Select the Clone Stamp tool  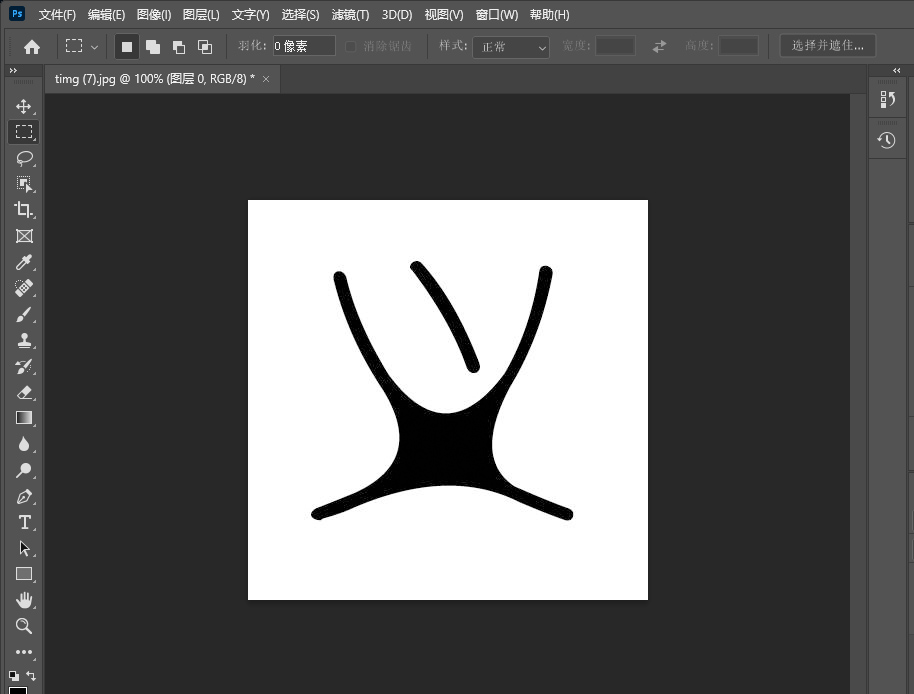pyautogui.click(x=24, y=340)
